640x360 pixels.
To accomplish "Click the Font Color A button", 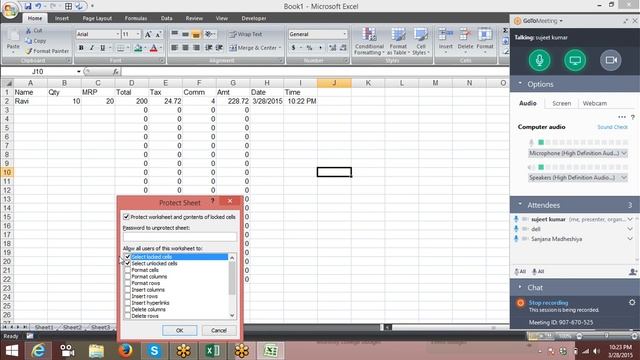I will pyautogui.click(x=153, y=48).
